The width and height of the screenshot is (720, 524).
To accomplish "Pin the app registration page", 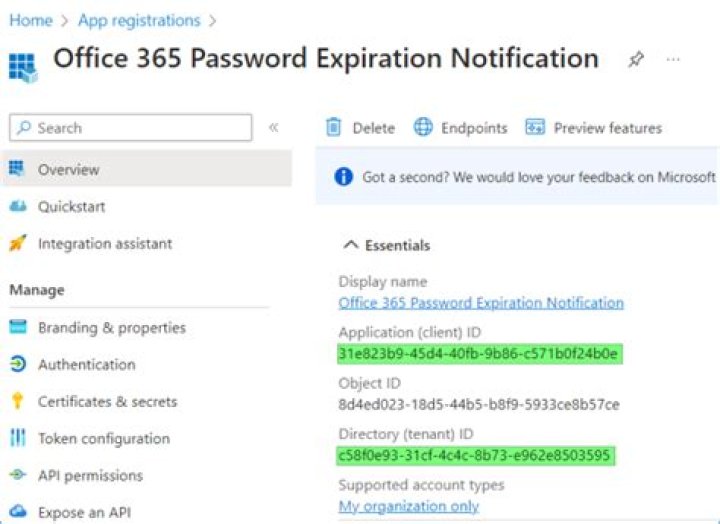I will pyautogui.click(x=636, y=59).
